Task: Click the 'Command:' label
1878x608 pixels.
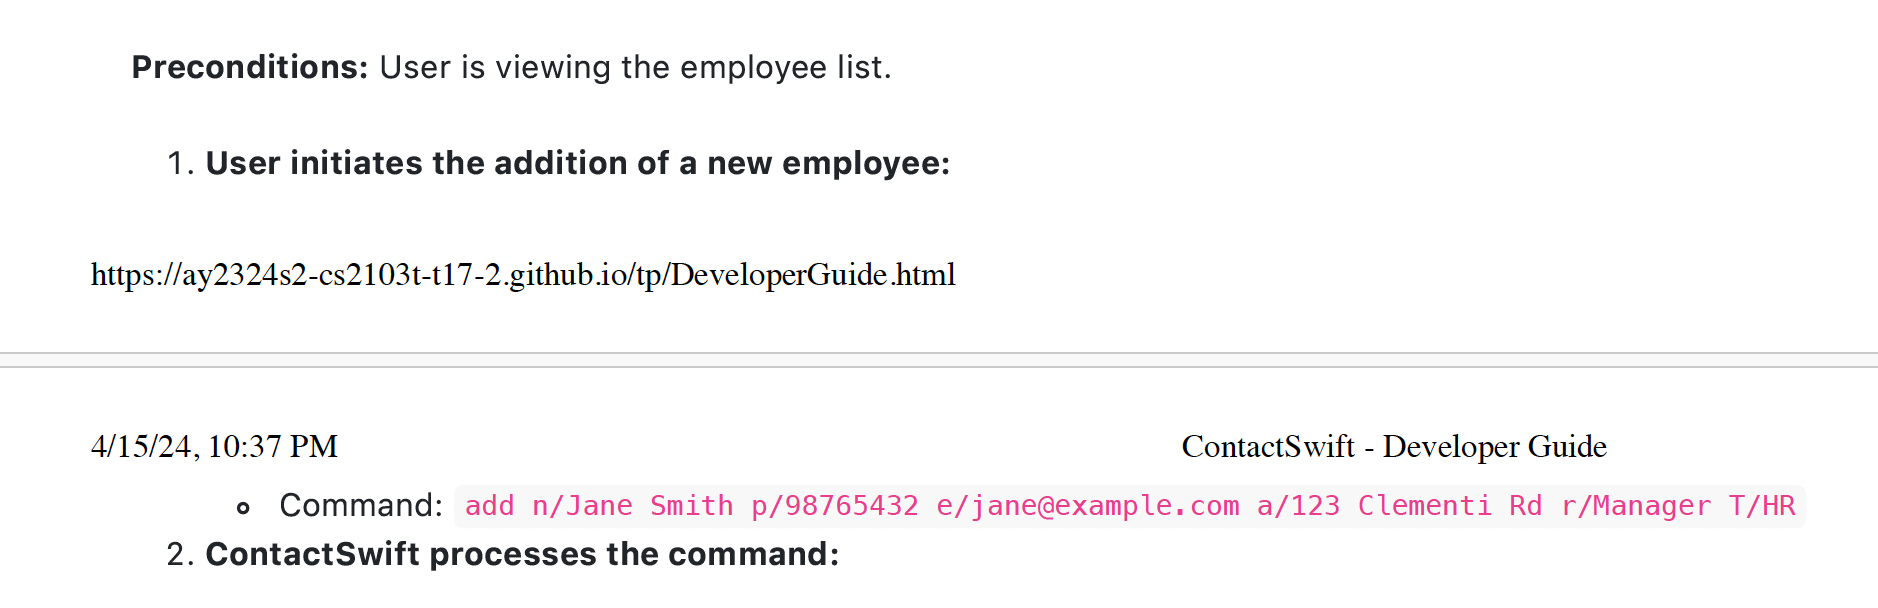Action: tap(361, 505)
